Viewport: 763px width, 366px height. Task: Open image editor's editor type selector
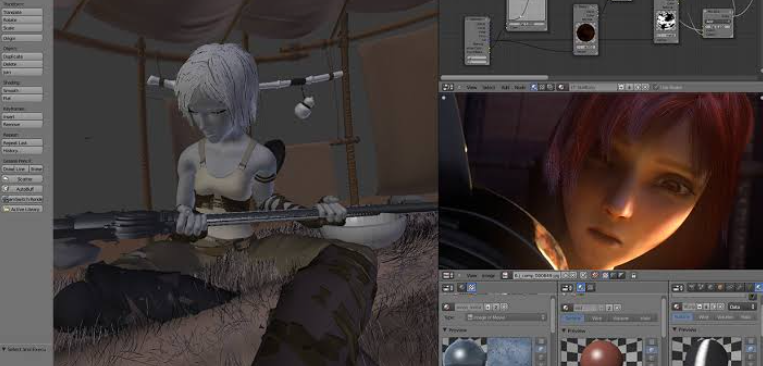pos(448,275)
